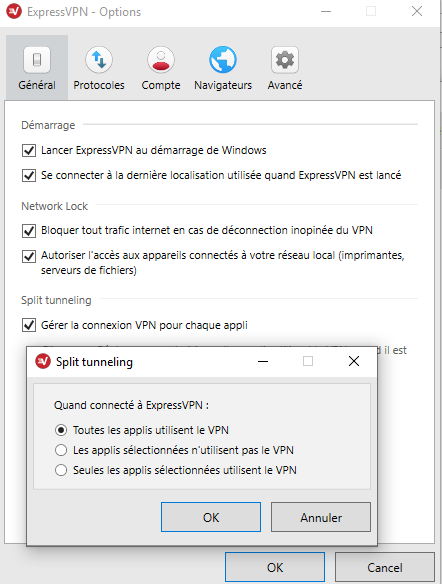Click ExpressVPN logo in Options title bar

click(14, 12)
